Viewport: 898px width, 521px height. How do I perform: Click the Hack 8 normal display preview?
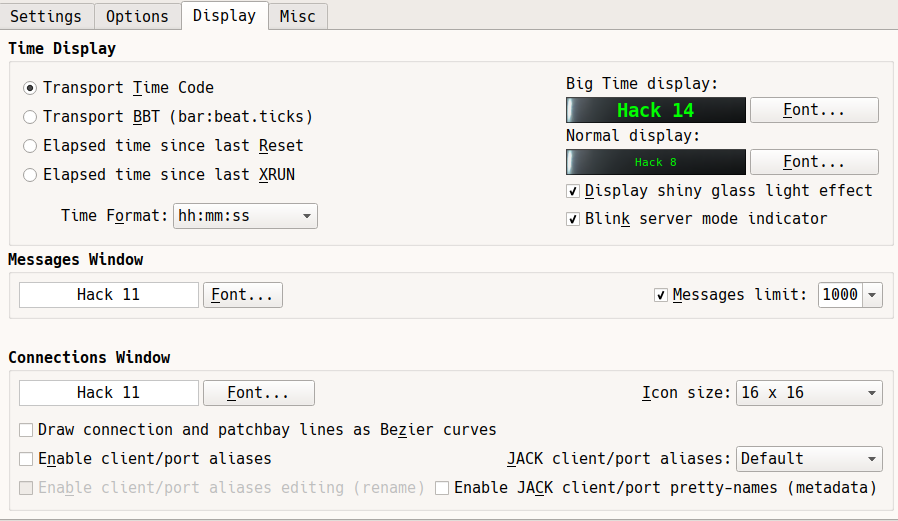pos(656,162)
